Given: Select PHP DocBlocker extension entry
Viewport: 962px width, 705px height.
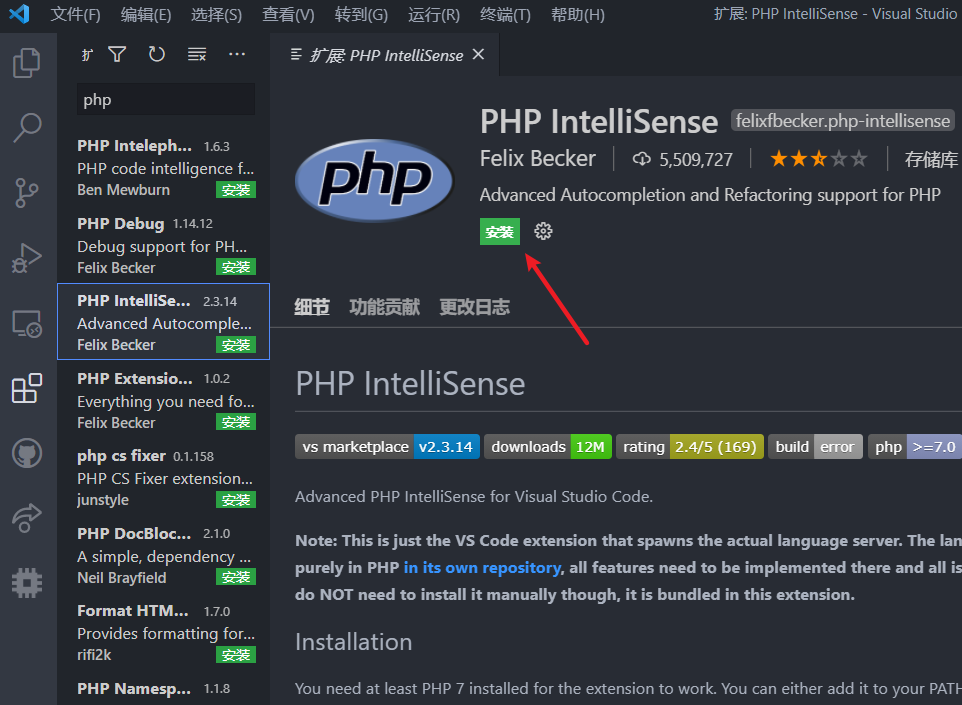Looking at the screenshot, I should 163,555.
